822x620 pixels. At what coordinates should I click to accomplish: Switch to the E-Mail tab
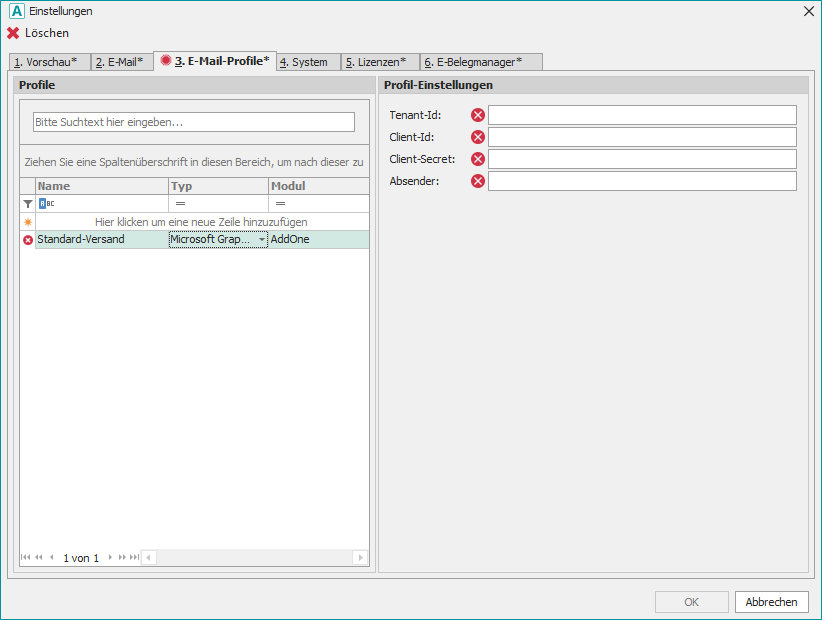122,62
